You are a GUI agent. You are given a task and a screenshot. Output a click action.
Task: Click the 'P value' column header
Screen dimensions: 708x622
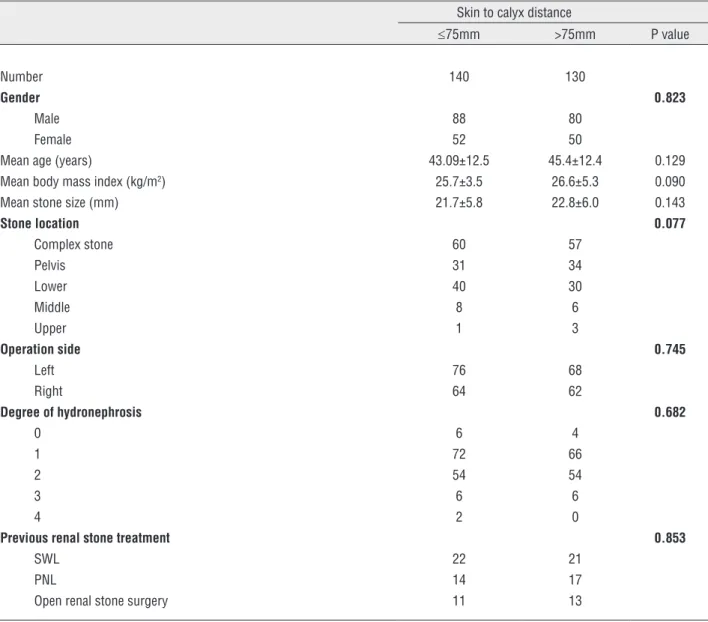(x=670, y=34)
